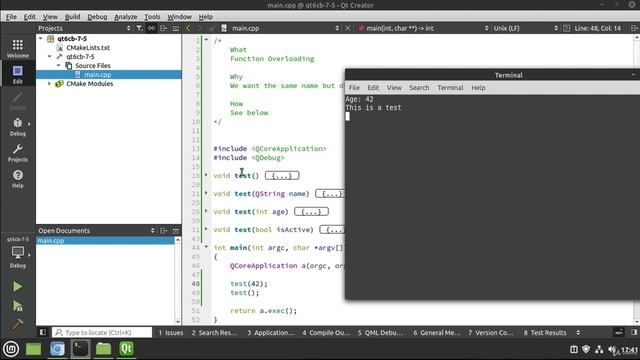Toggle the right sidebar visibility
The height and width of the screenshot is (360, 640).
634,332
